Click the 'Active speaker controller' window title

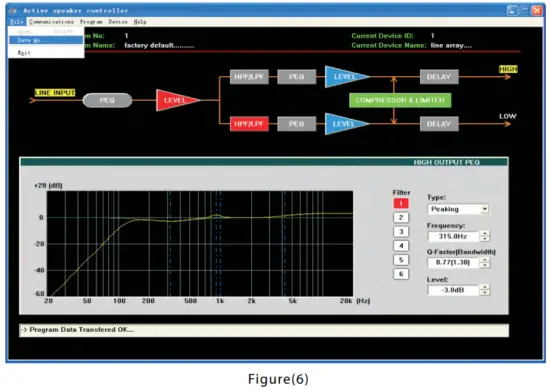coord(76,11)
